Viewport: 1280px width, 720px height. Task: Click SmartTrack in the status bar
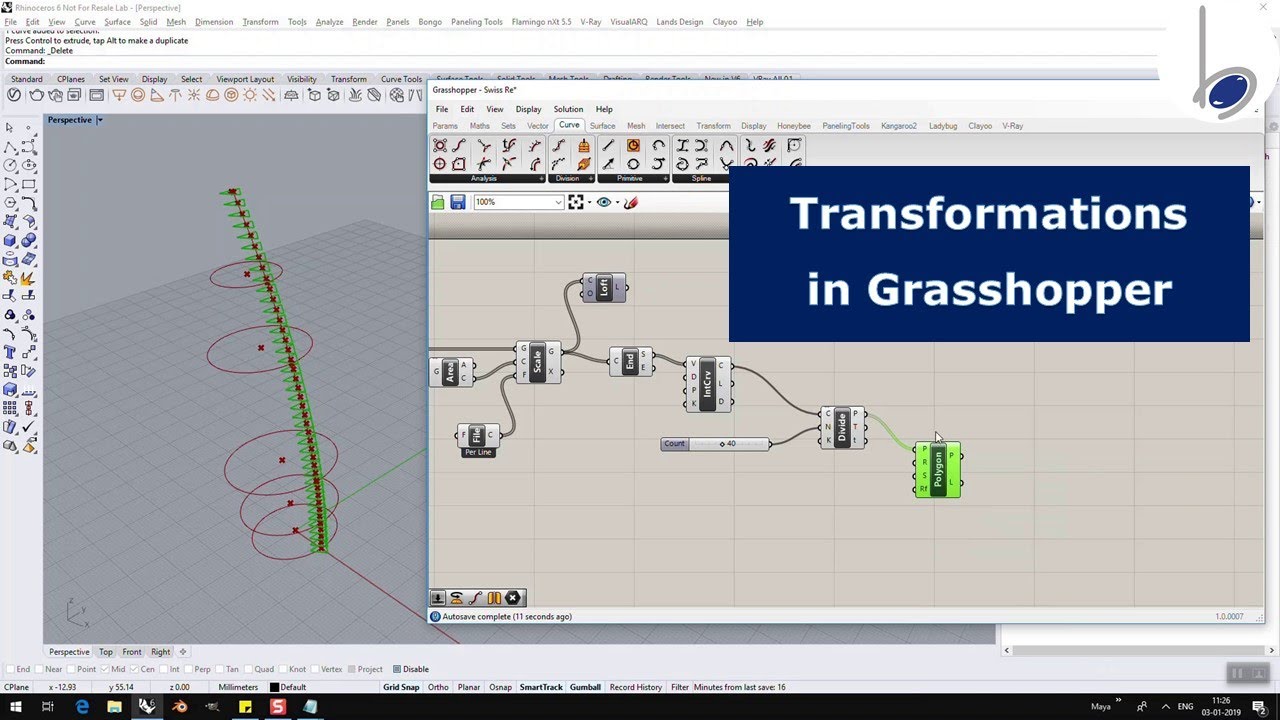[x=541, y=687]
